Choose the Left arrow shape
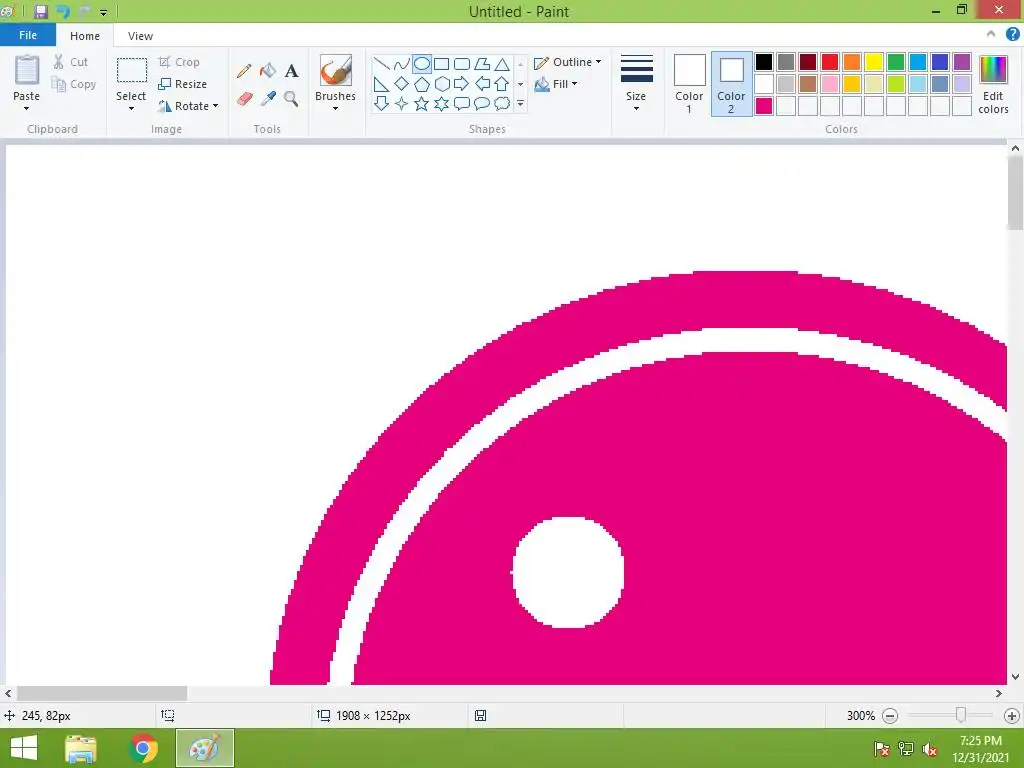 point(482,84)
